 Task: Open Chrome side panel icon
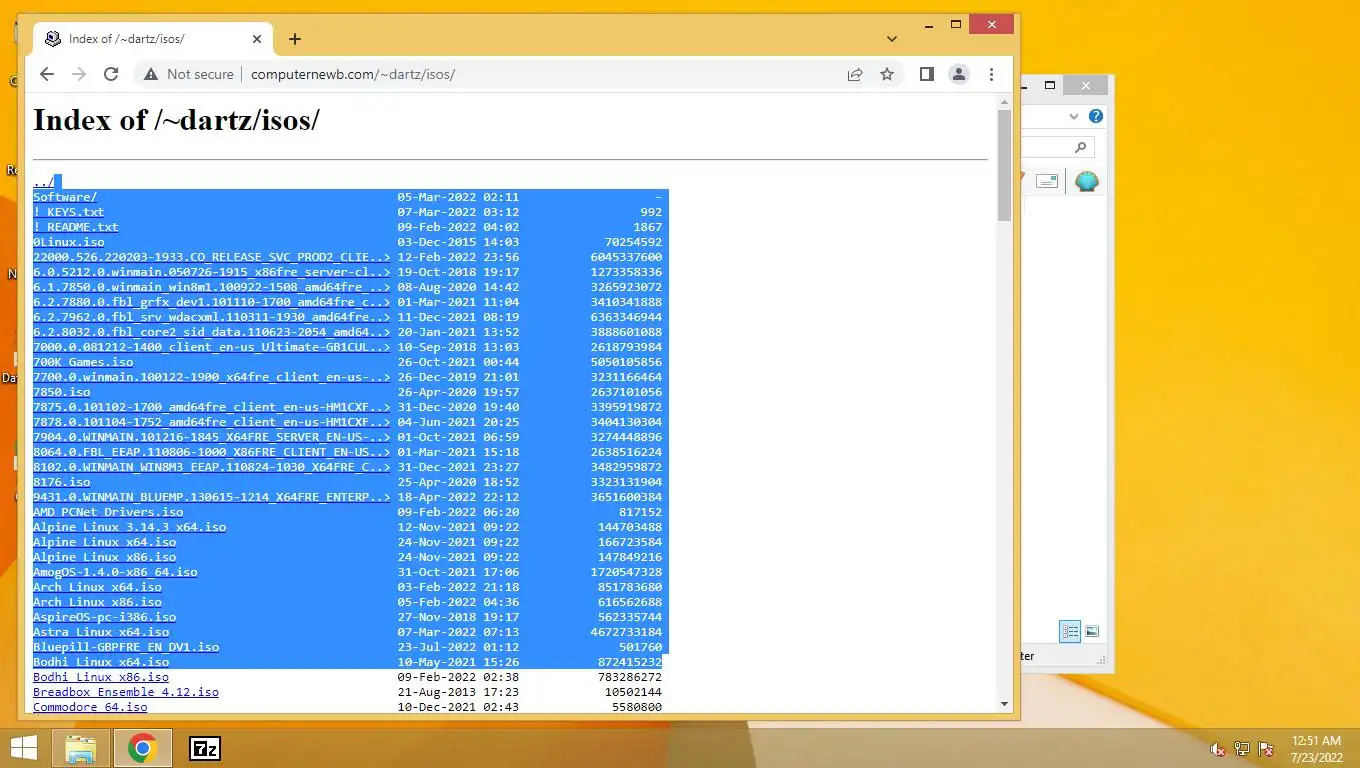927,74
